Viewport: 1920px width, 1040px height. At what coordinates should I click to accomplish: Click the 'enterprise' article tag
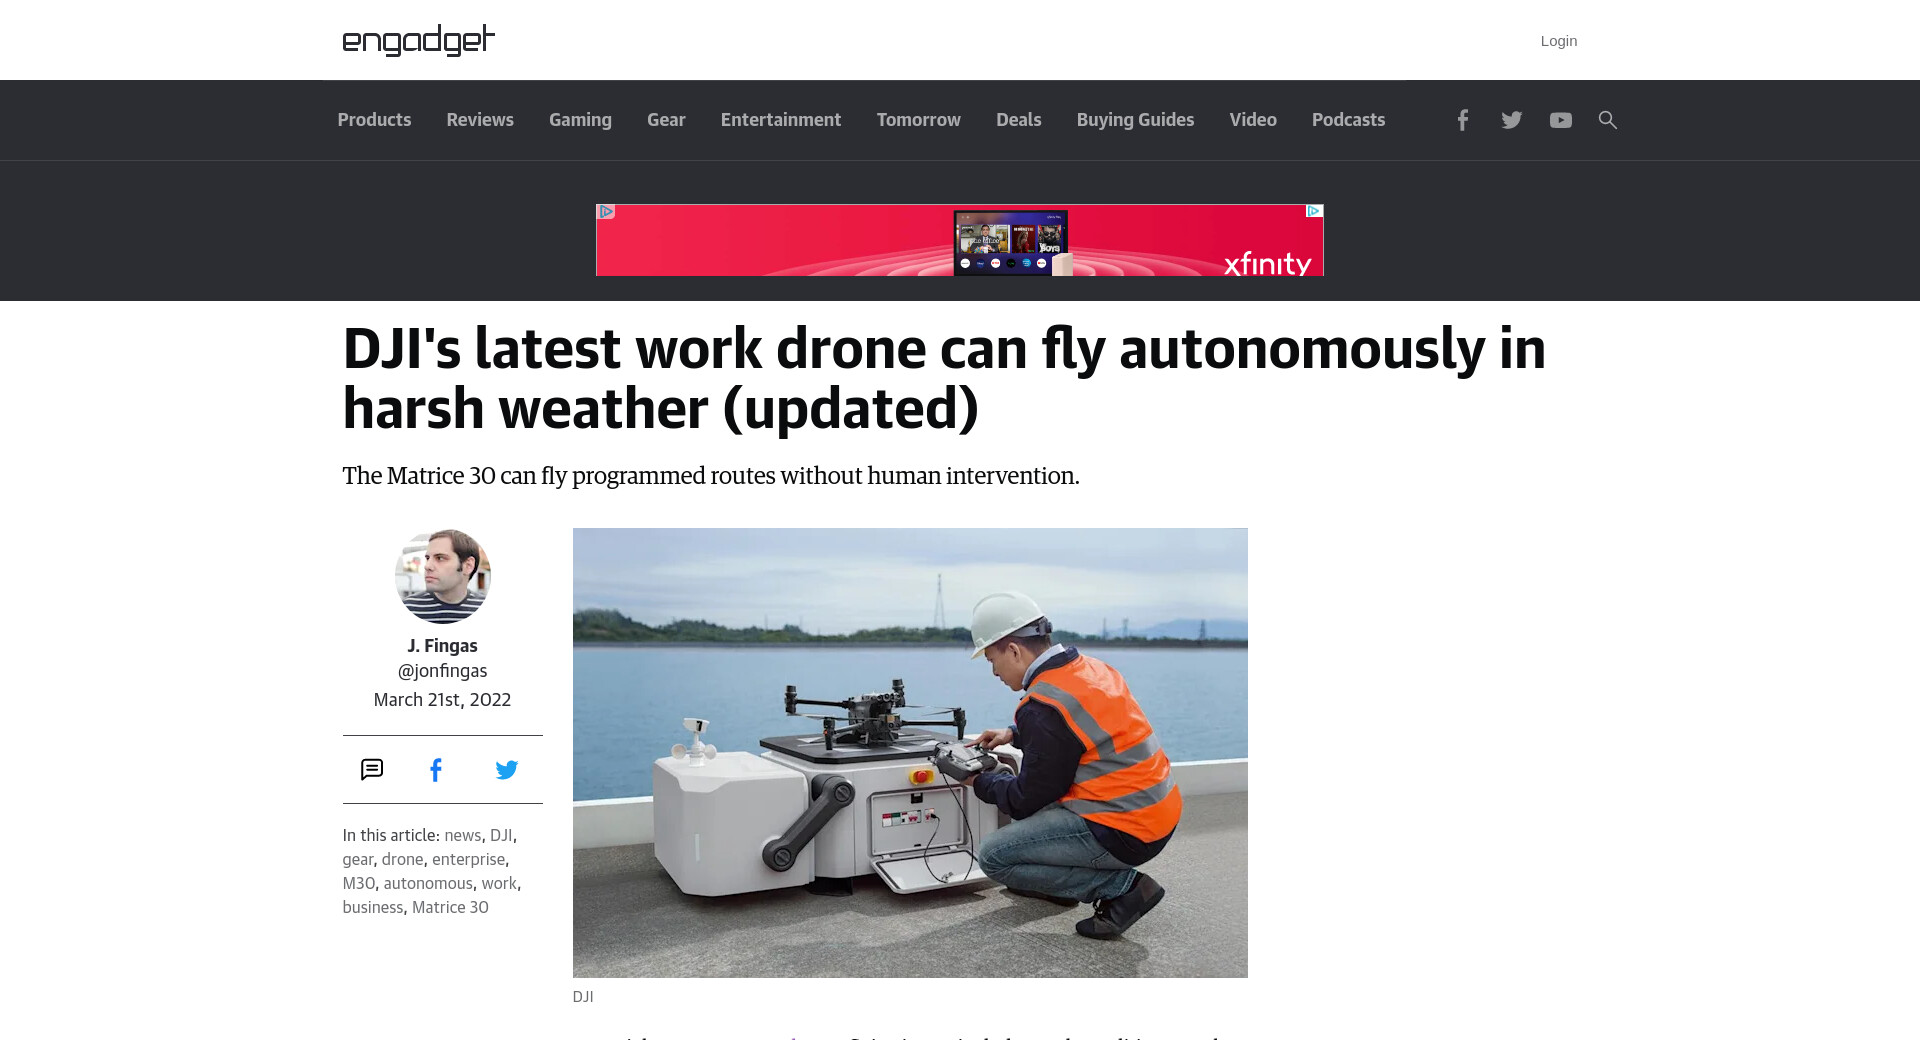468,859
